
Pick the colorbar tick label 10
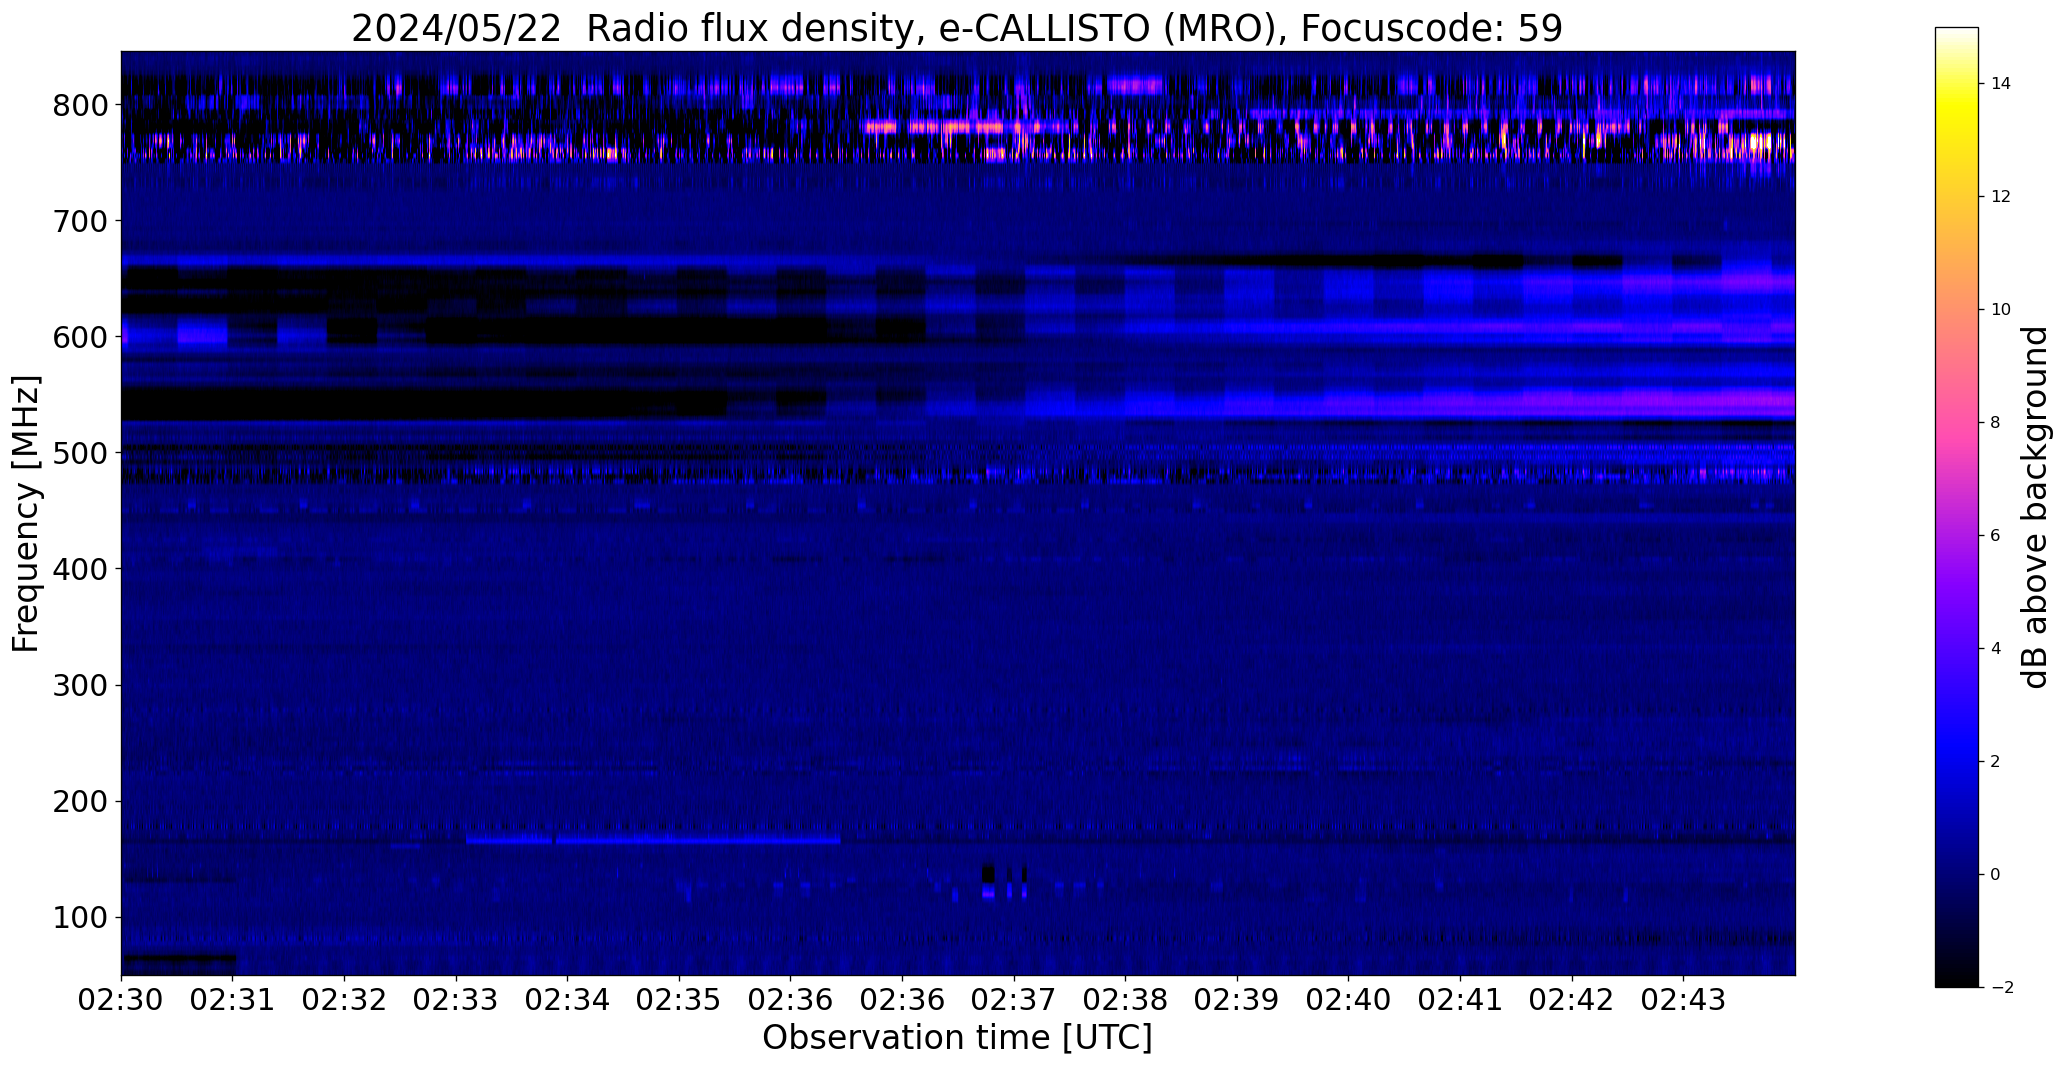(2001, 310)
